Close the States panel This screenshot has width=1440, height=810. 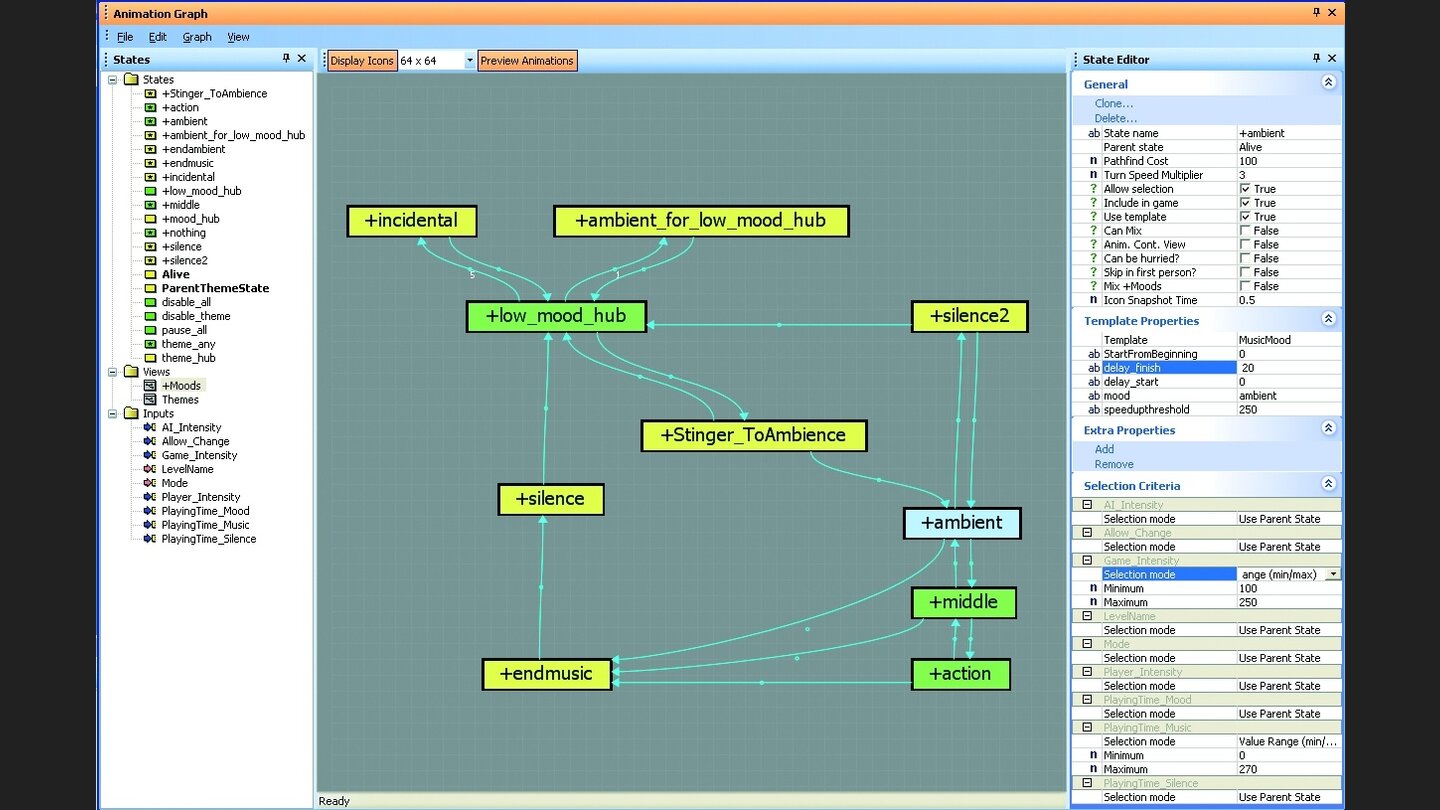click(302, 59)
